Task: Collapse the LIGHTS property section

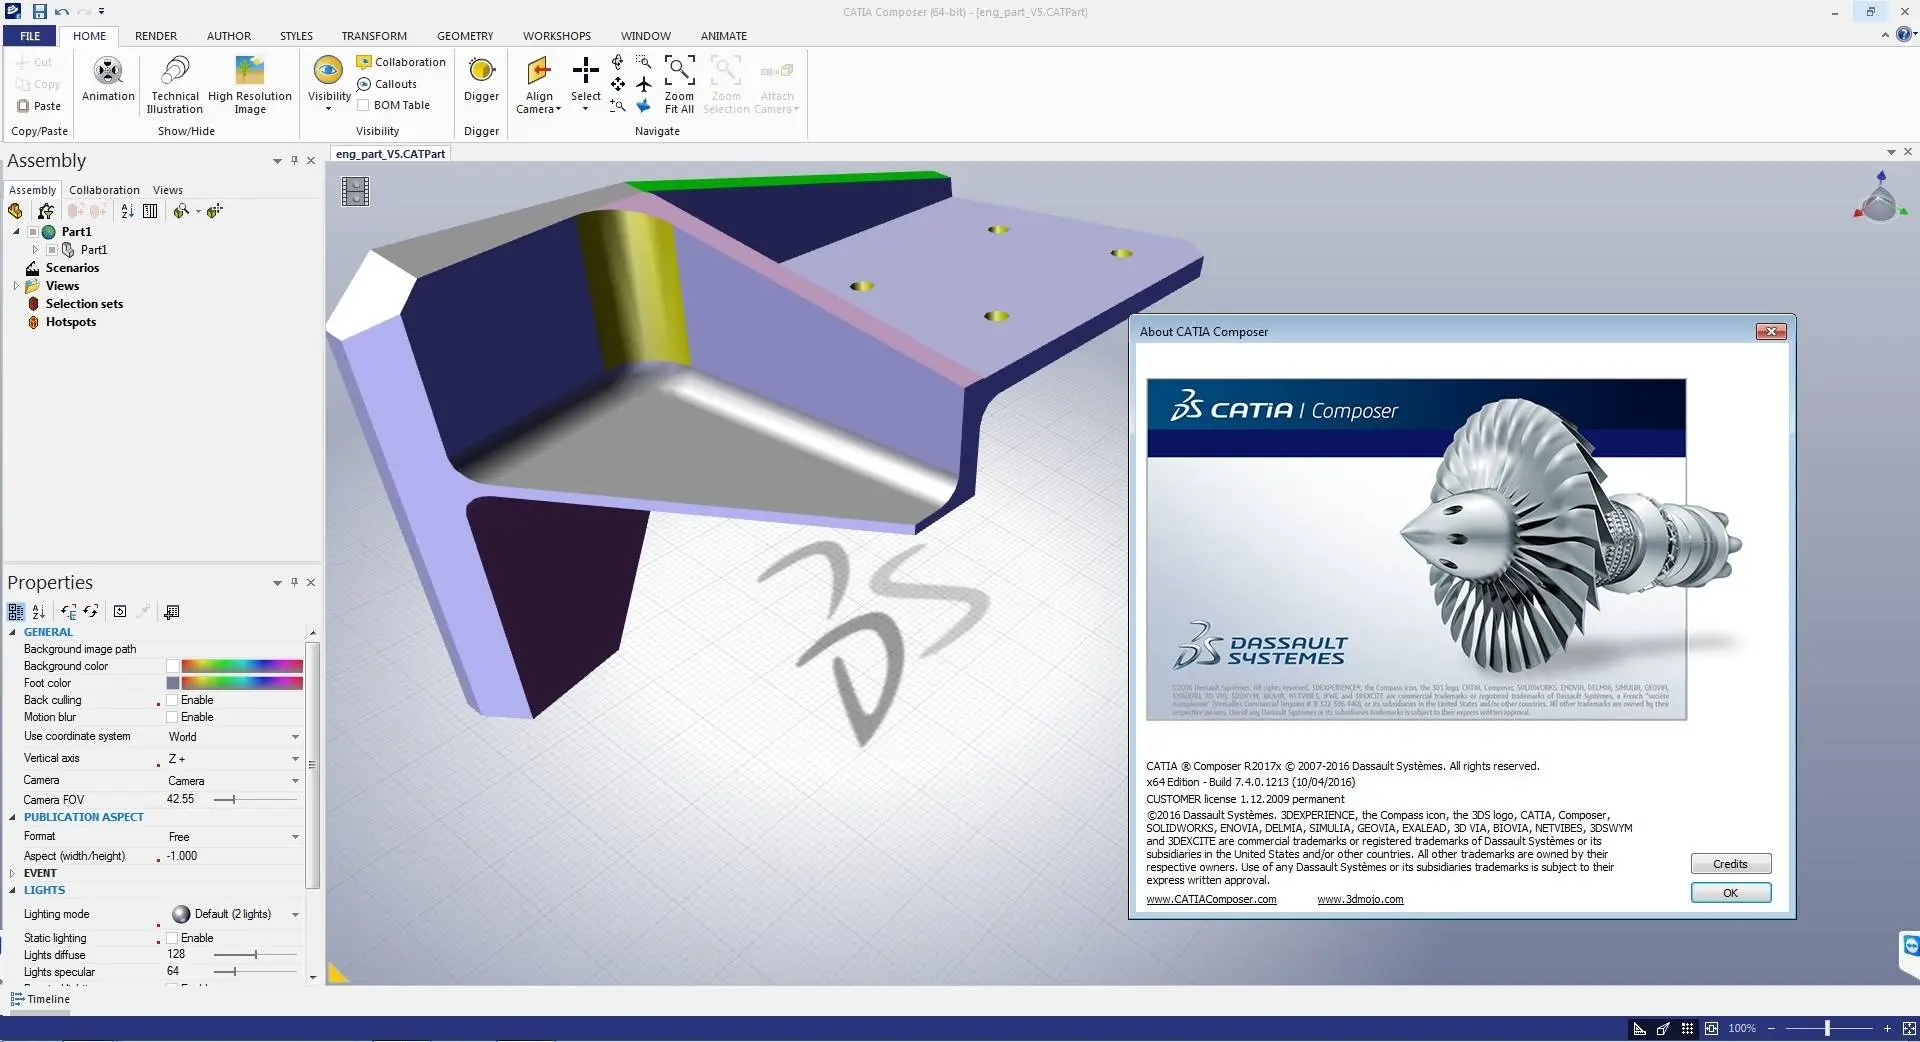Action: click(x=13, y=890)
